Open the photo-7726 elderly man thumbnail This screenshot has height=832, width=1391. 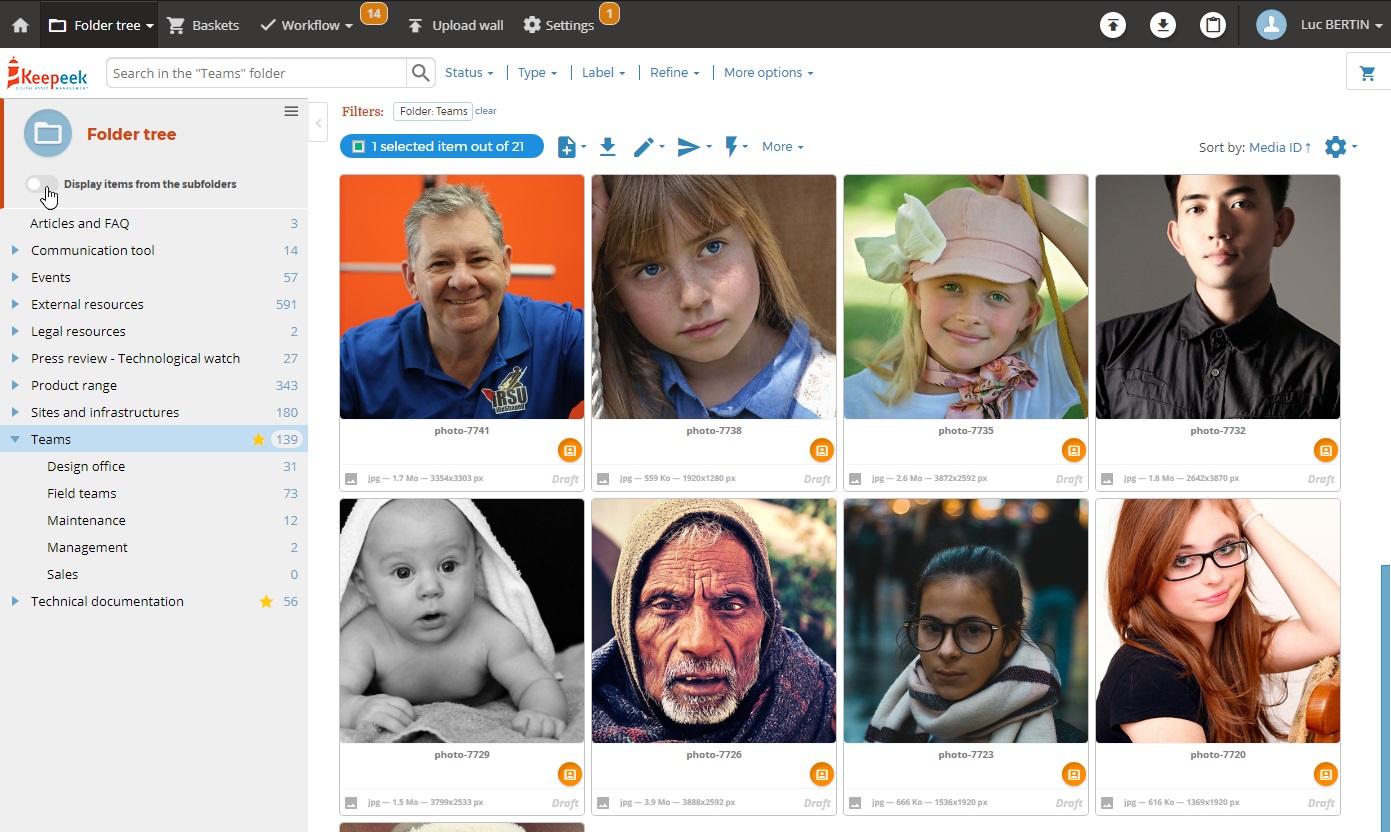714,620
